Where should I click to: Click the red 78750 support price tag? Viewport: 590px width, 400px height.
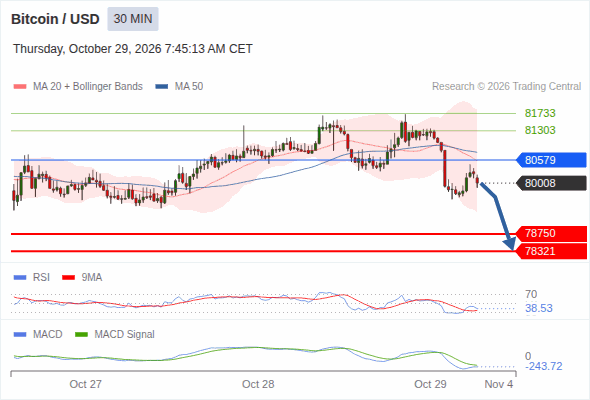(x=551, y=233)
